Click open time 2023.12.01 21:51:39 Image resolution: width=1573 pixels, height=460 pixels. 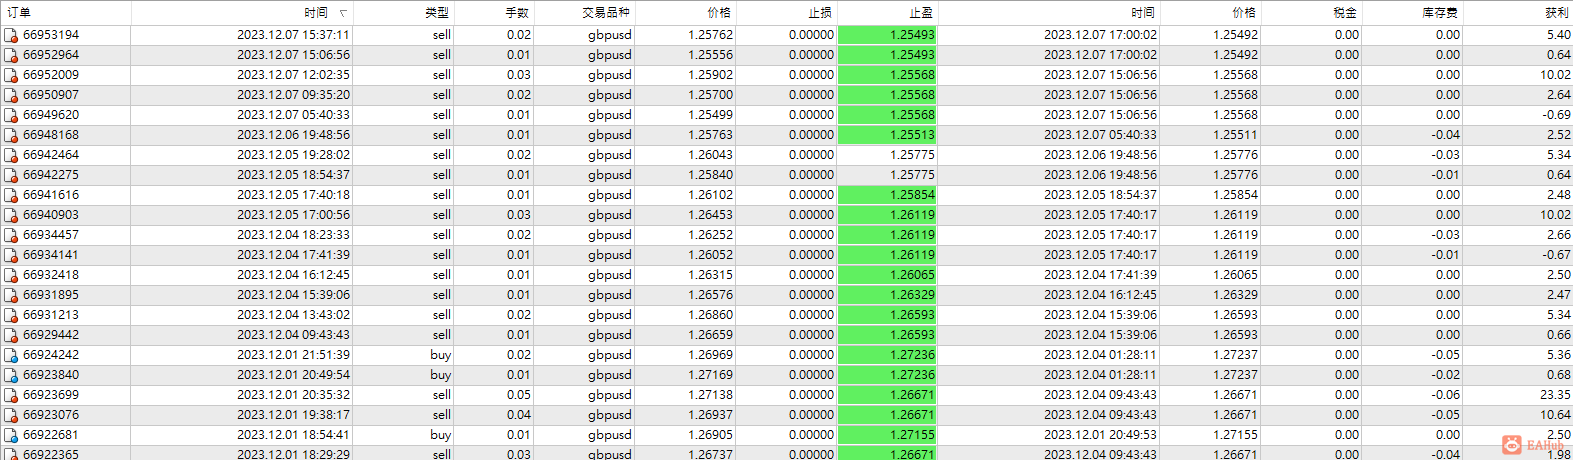point(293,355)
